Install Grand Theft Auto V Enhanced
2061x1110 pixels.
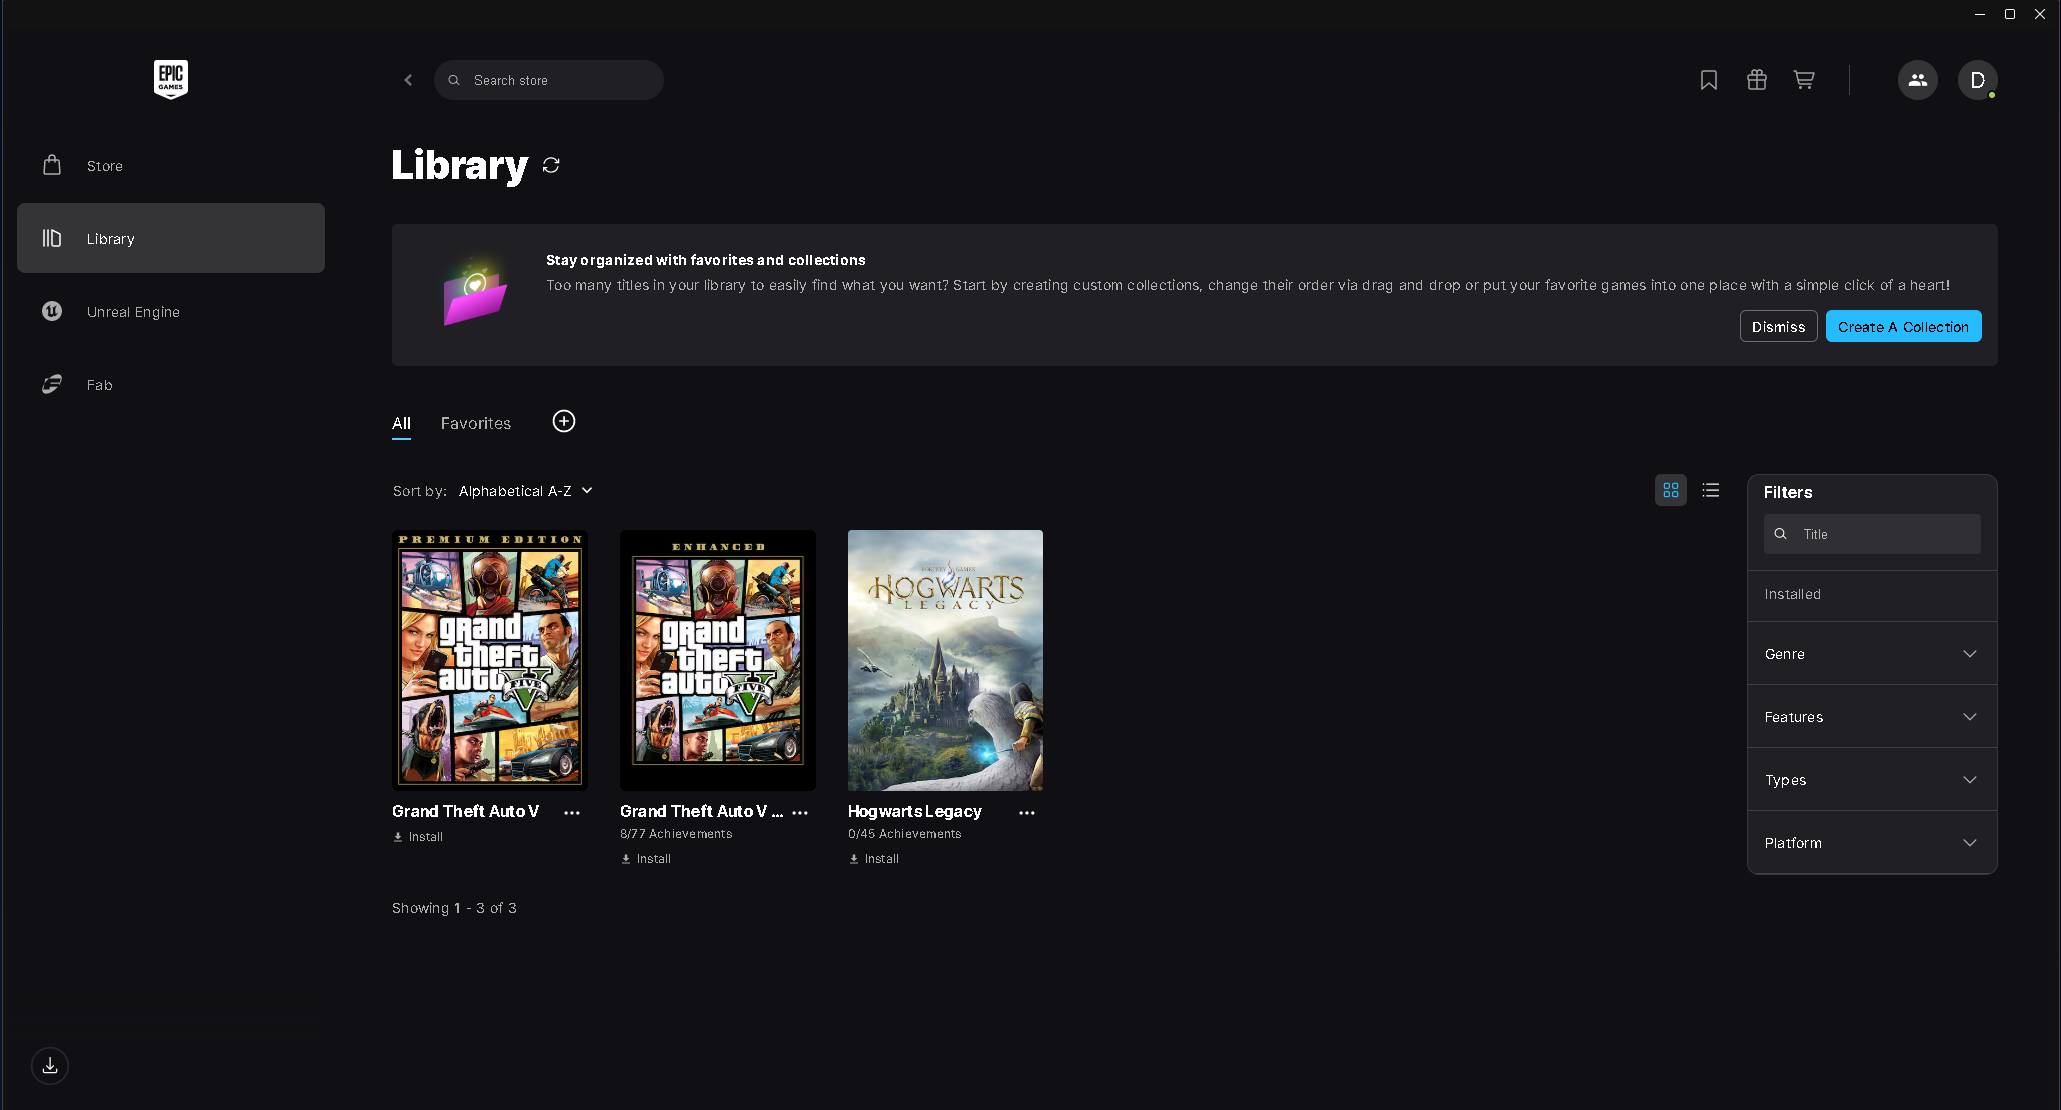click(647, 859)
